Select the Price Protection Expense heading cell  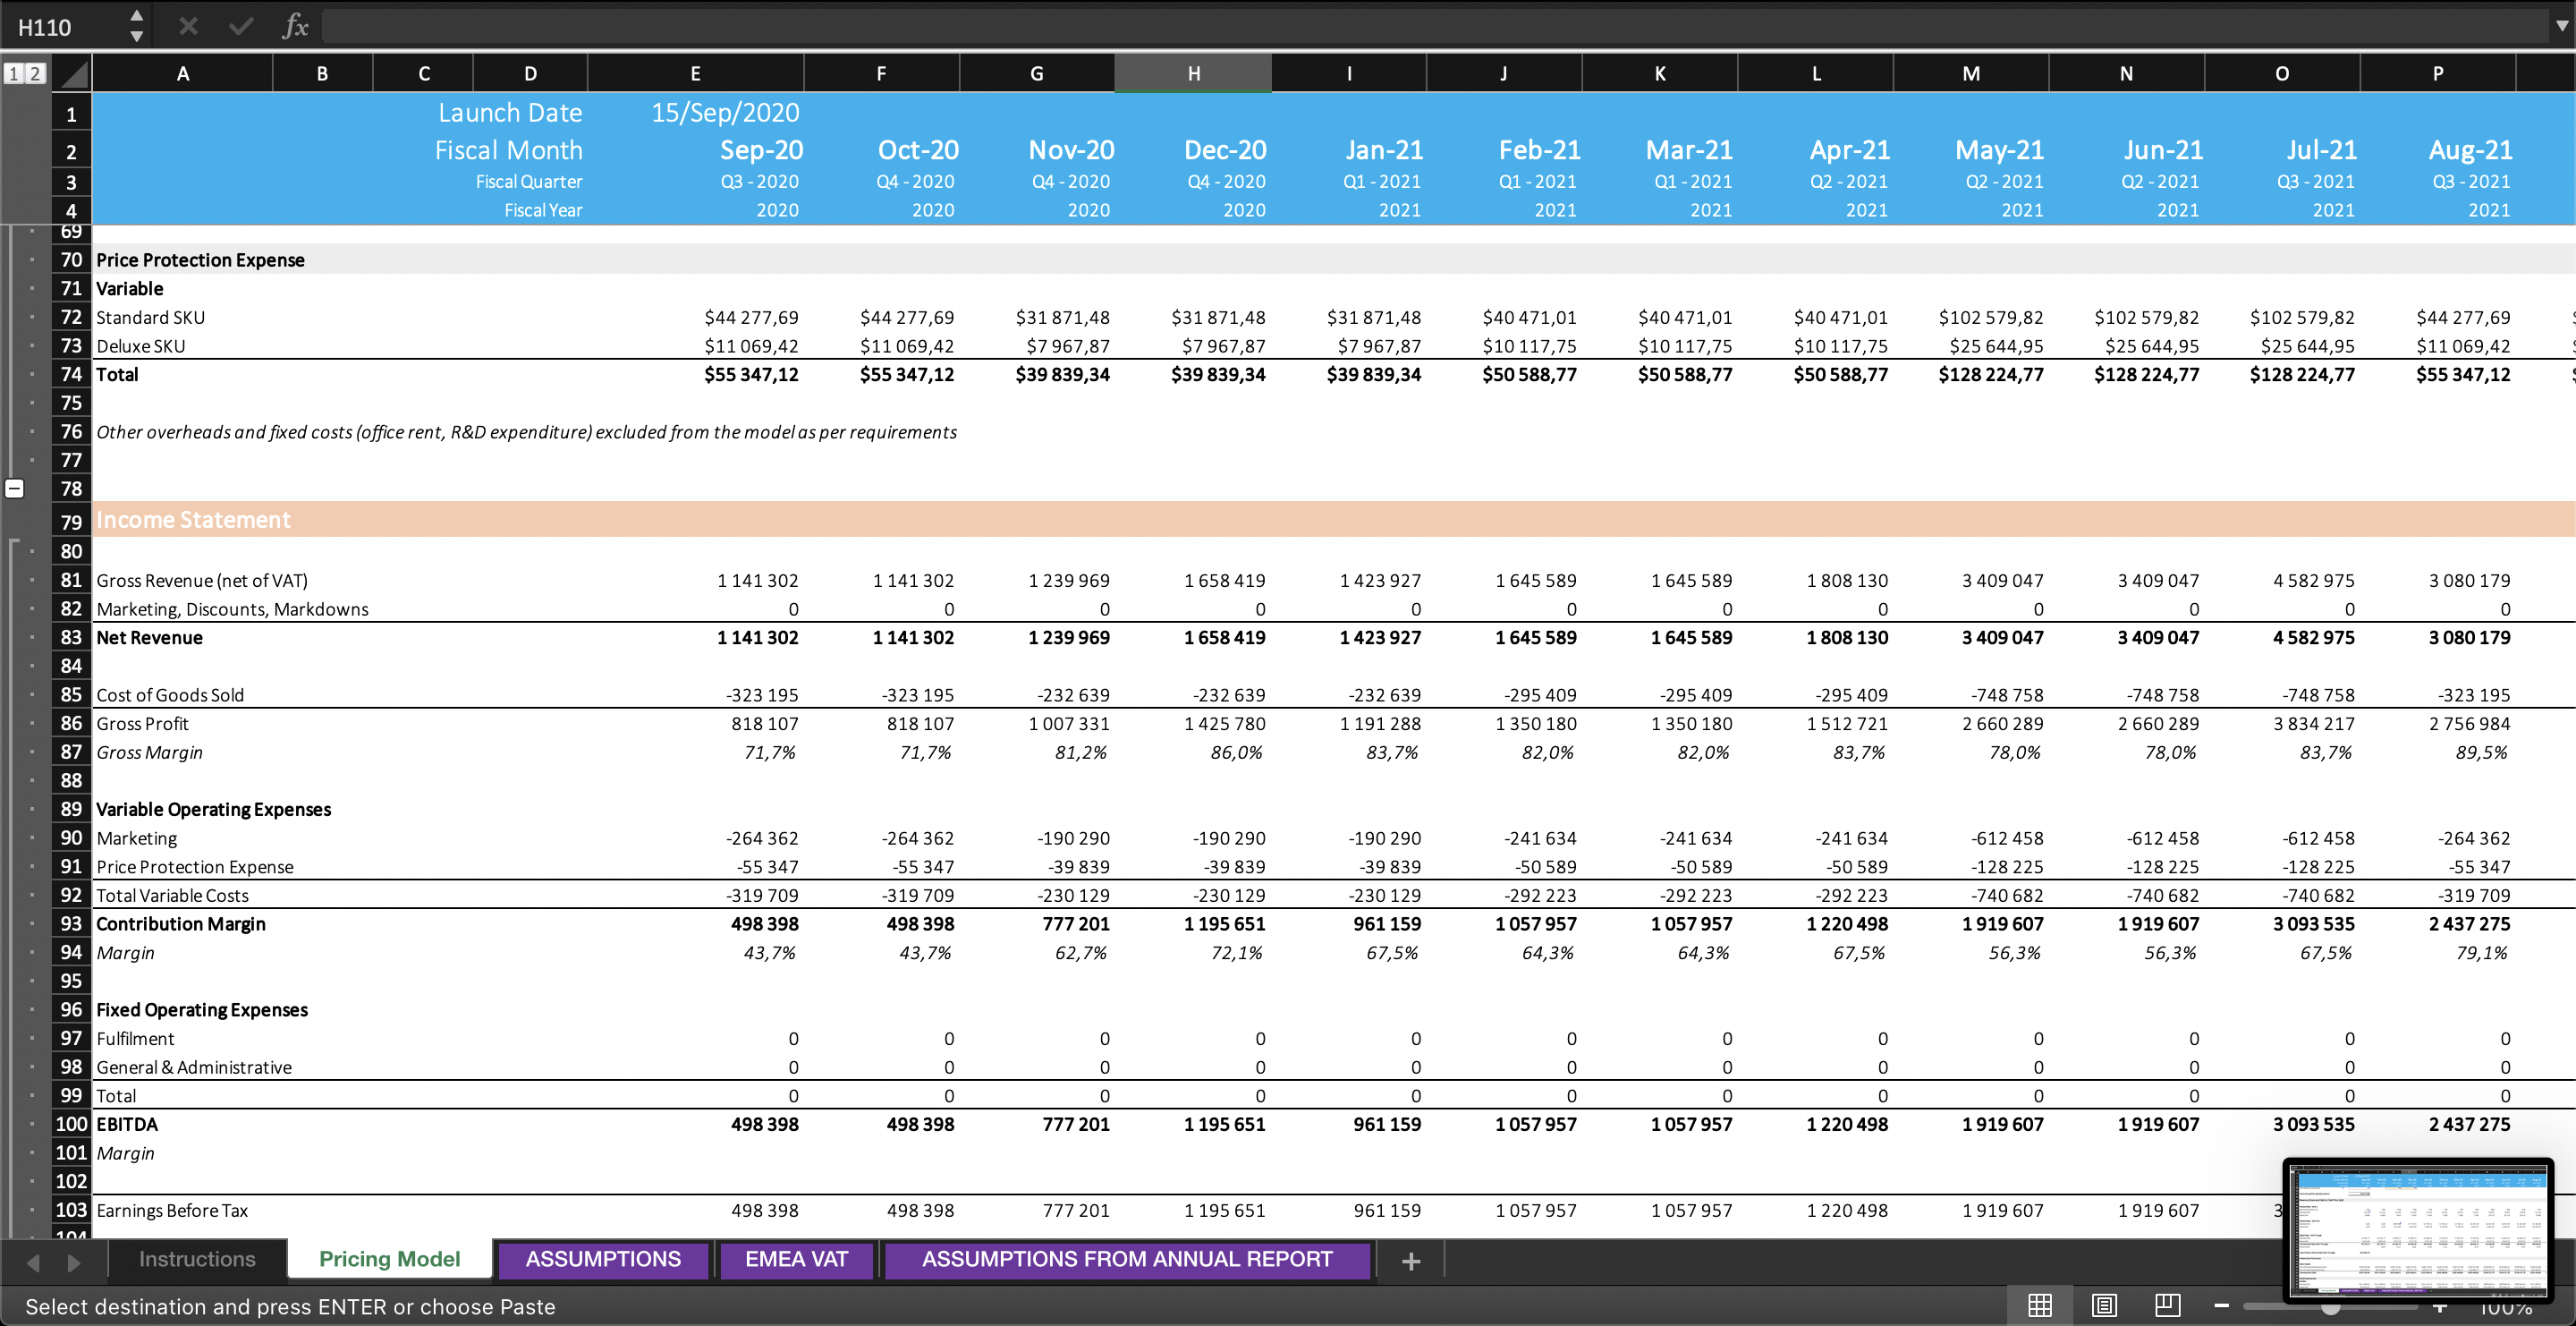coord(200,260)
